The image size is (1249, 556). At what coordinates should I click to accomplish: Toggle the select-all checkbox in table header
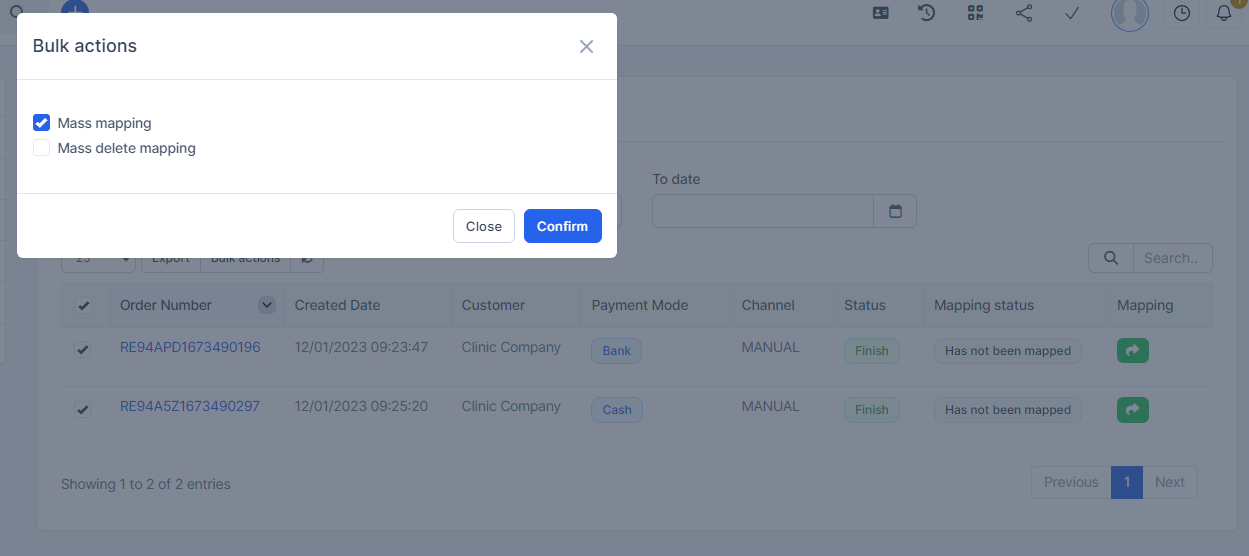[84, 306]
